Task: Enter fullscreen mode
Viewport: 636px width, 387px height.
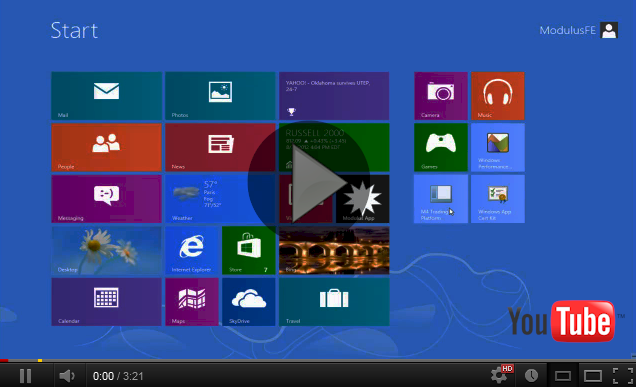Action: point(623,376)
